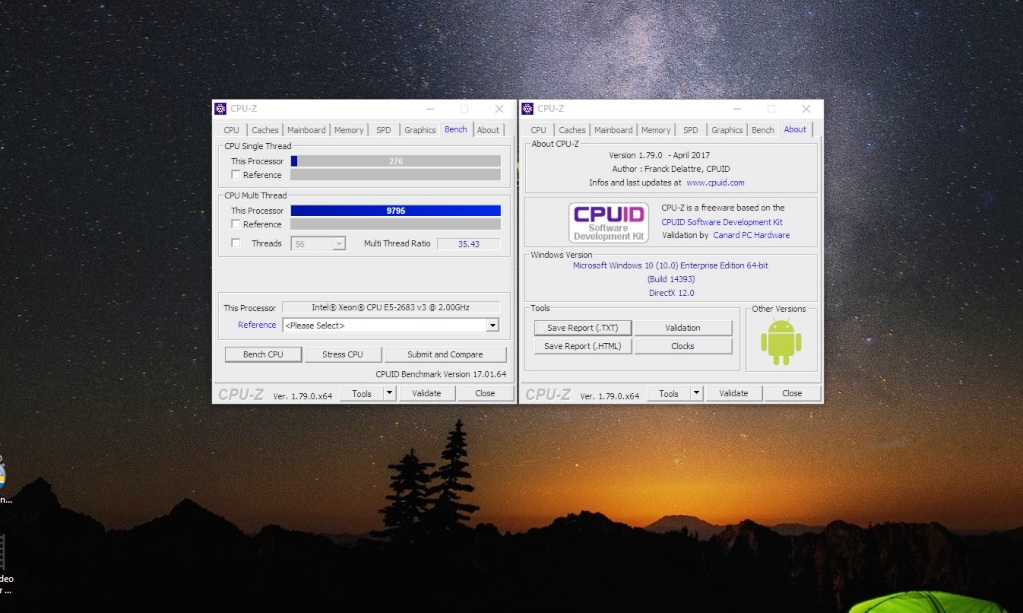
Task: Click the DirectX 12.0 text
Action: (671, 293)
